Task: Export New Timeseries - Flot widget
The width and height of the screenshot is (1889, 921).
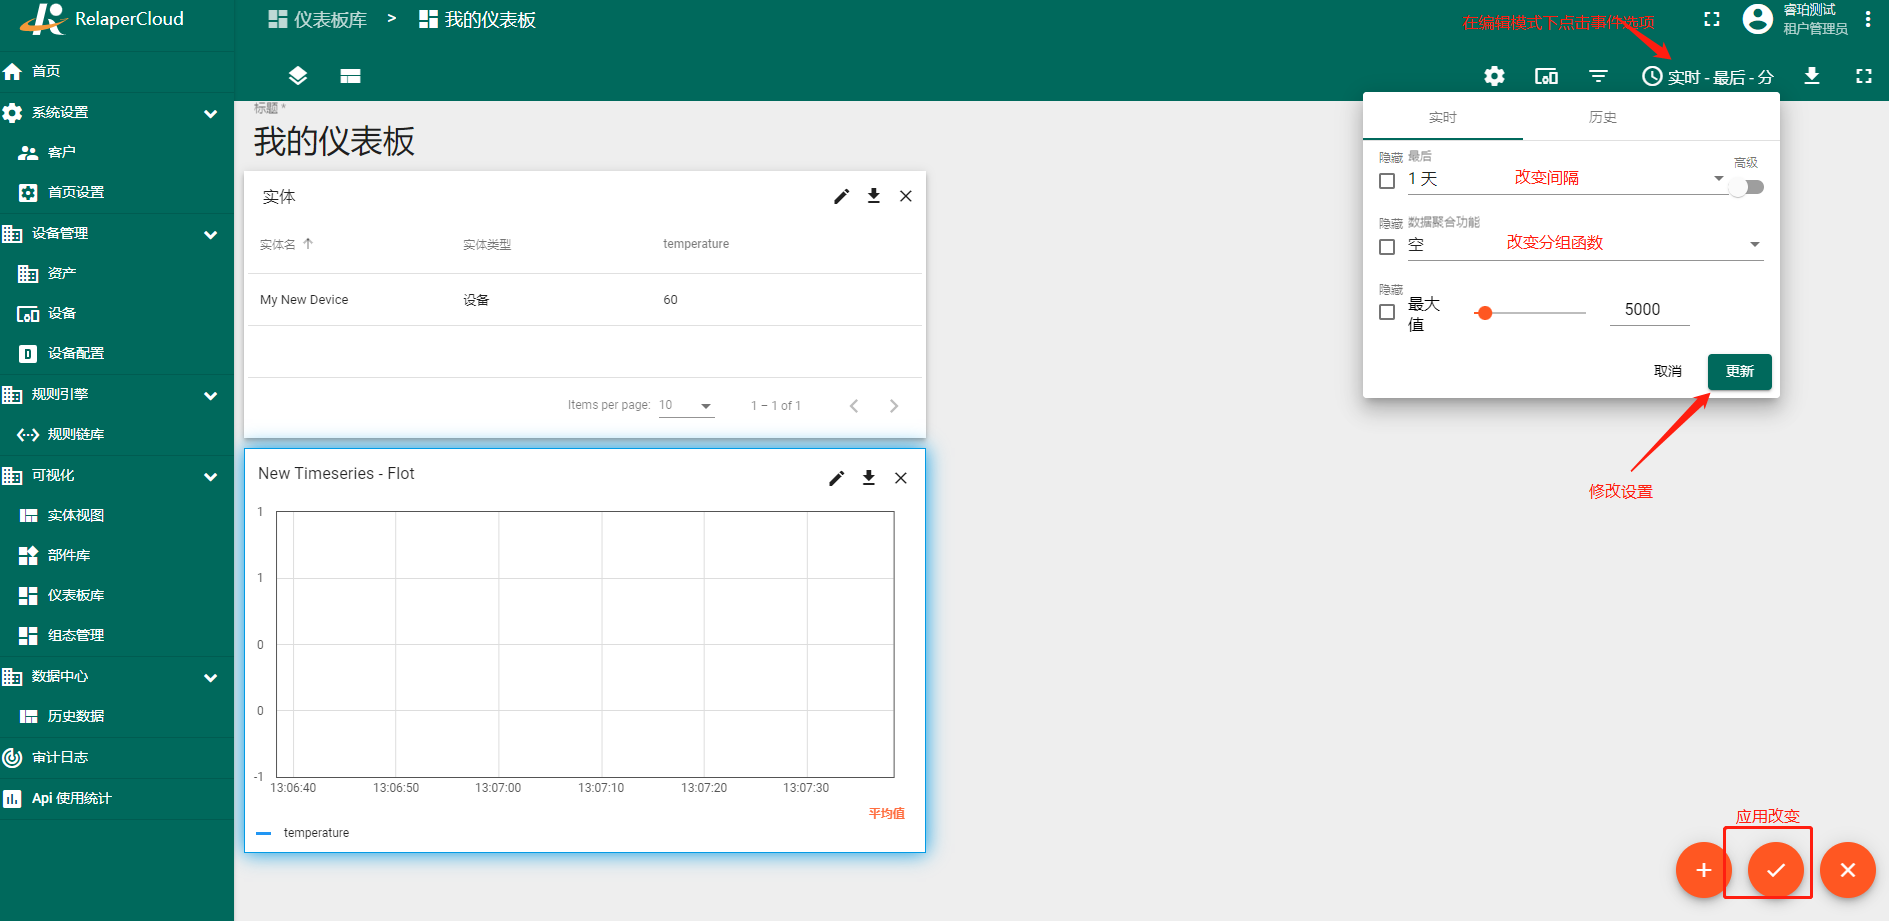Action: (x=869, y=478)
